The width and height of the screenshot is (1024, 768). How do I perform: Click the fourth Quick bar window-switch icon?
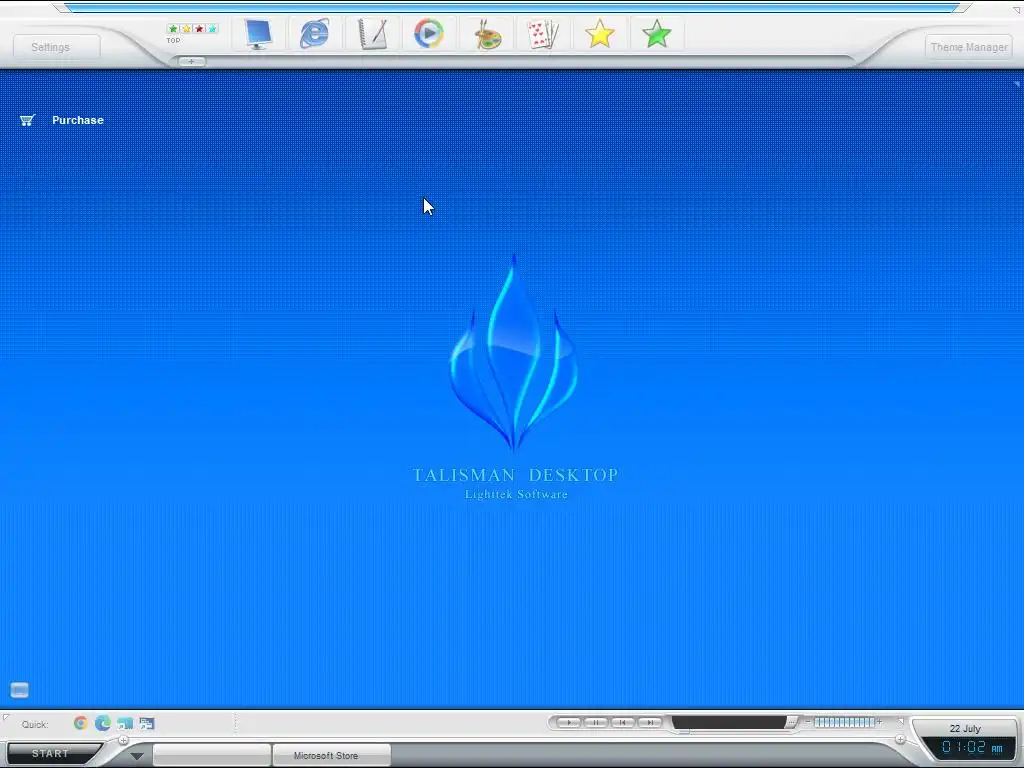(x=146, y=724)
